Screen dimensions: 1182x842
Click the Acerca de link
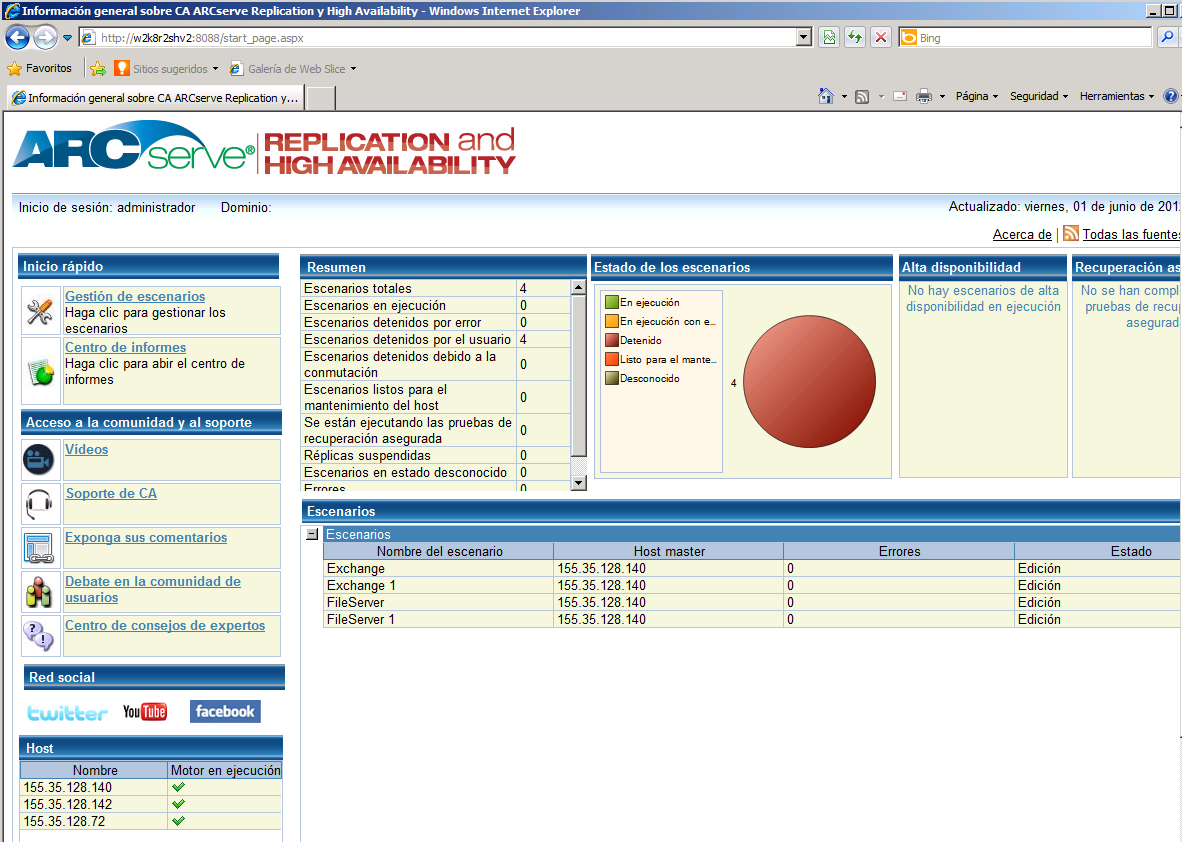tap(1021, 234)
